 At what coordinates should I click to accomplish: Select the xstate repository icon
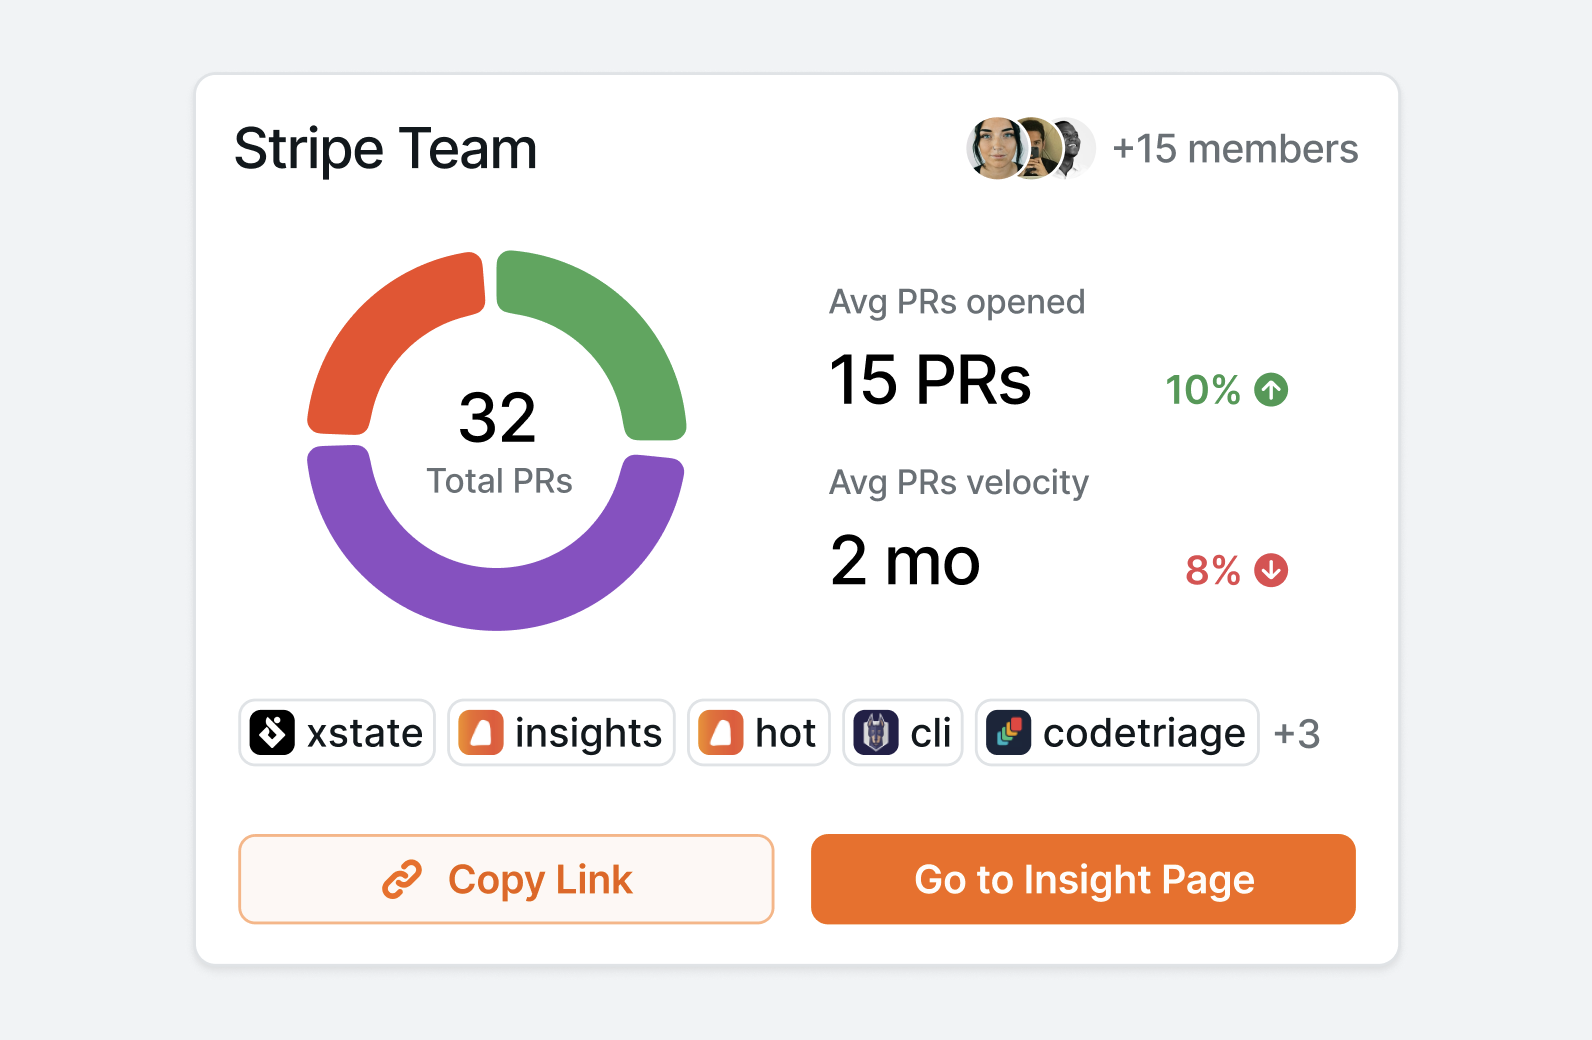pos(271,732)
